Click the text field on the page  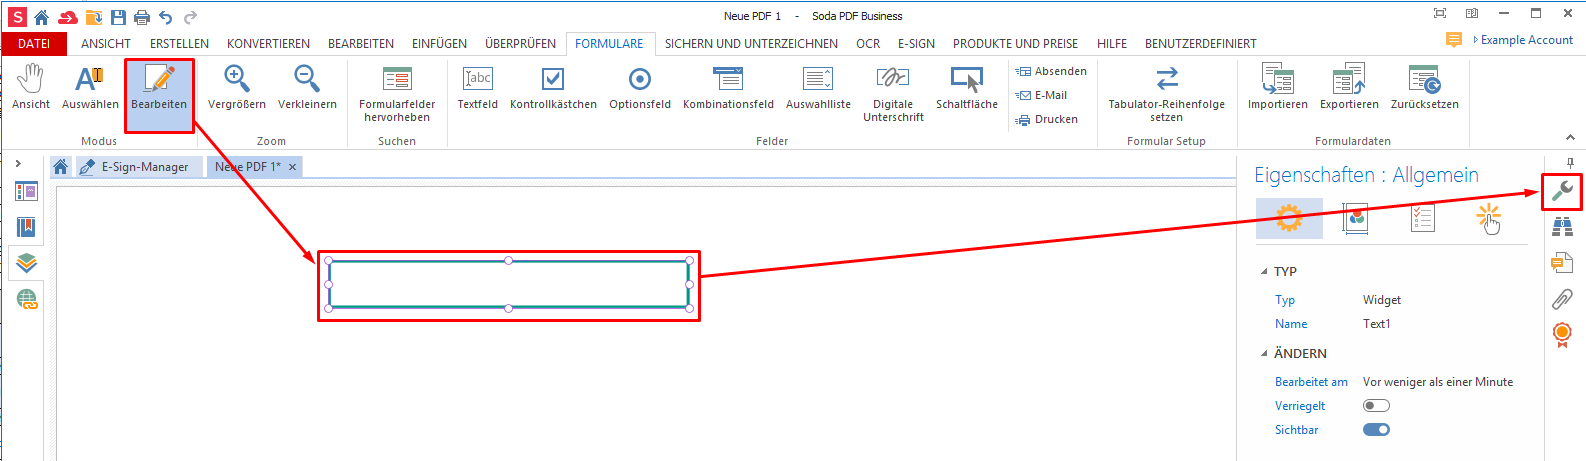point(508,285)
